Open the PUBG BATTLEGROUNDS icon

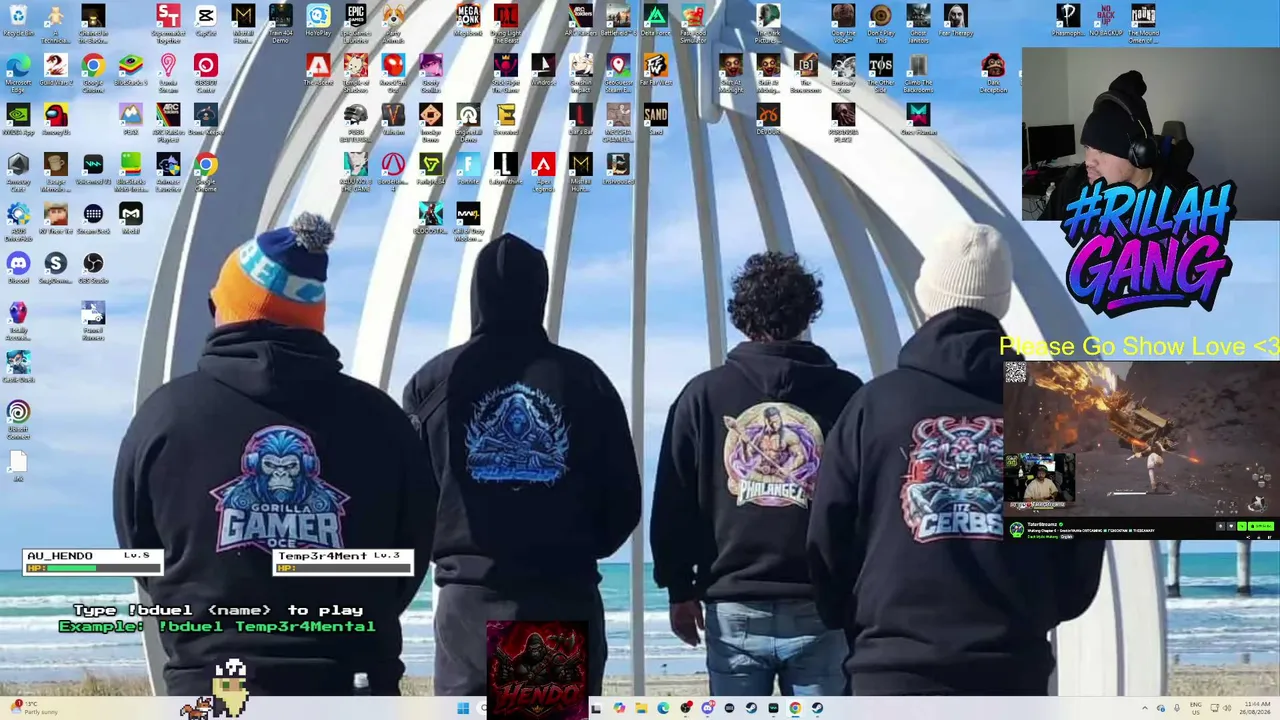click(x=356, y=124)
